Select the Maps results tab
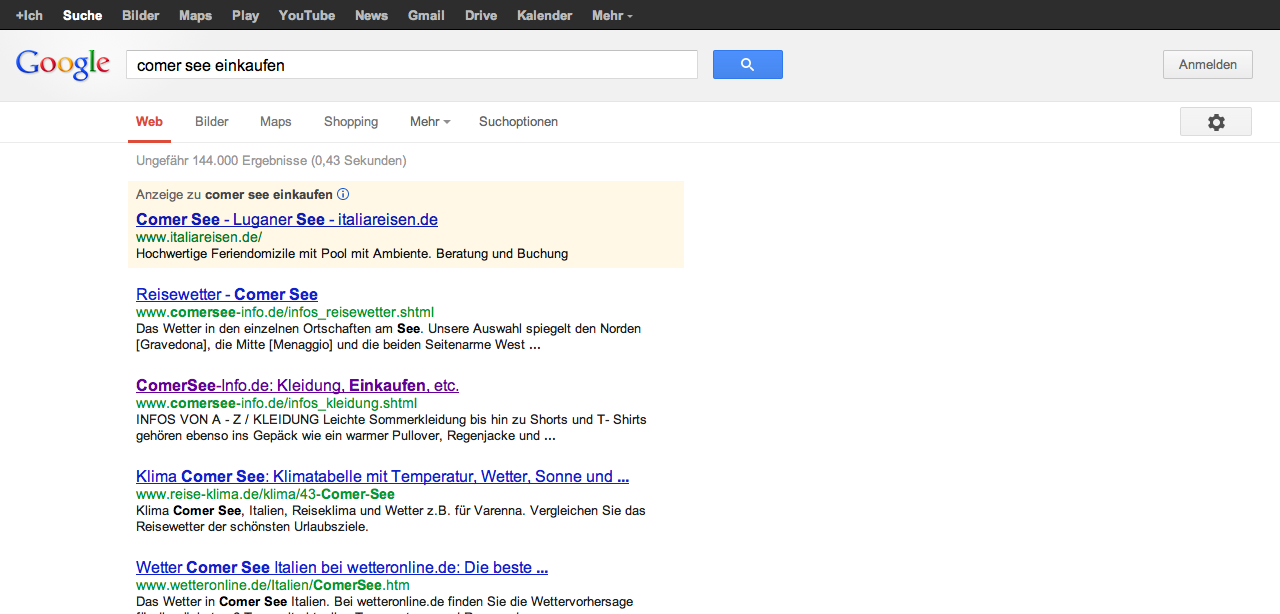 [276, 122]
